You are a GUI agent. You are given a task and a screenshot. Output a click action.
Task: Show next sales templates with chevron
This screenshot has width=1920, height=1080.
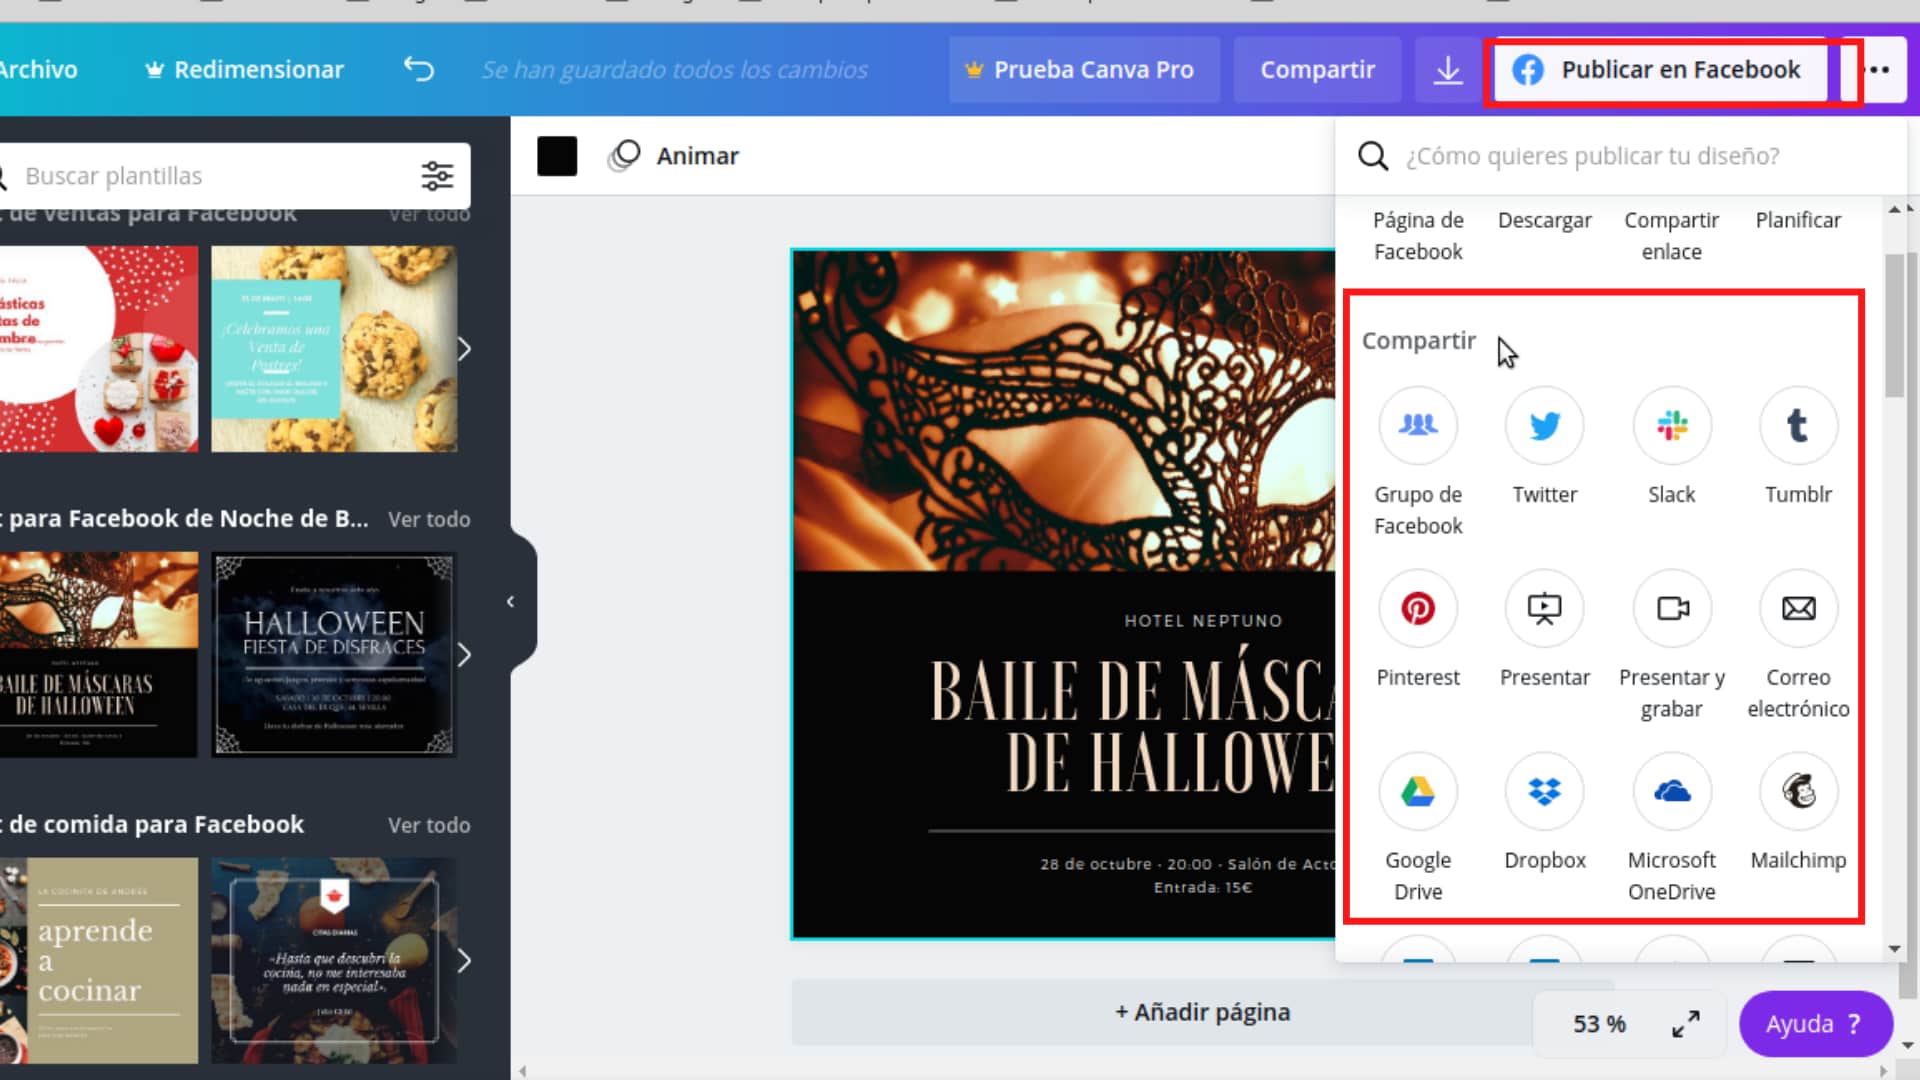pos(464,349)
